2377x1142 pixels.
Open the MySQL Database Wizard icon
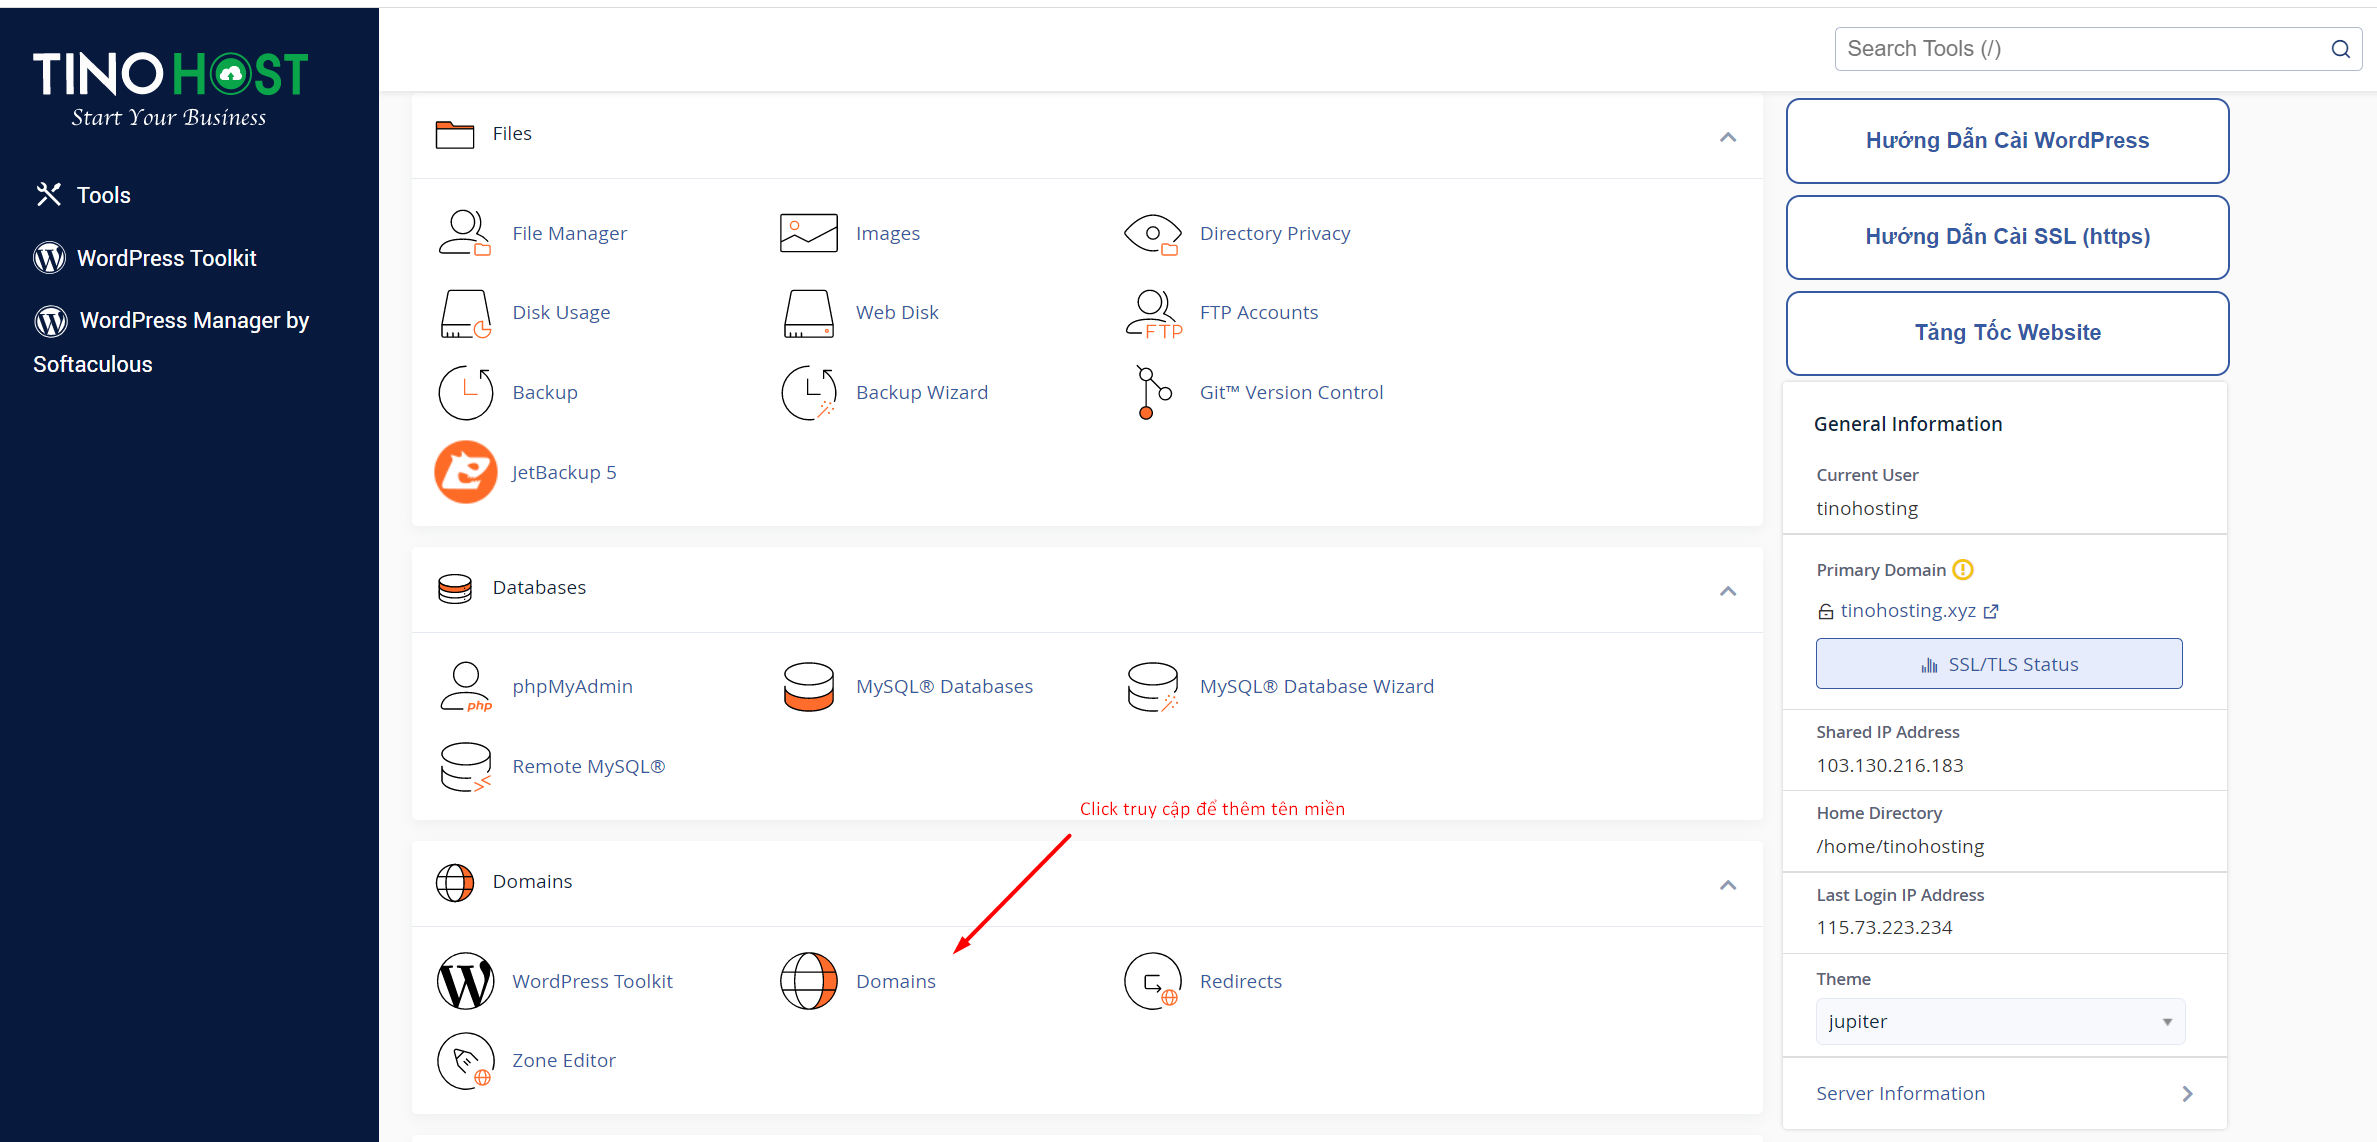[1153, 687]
